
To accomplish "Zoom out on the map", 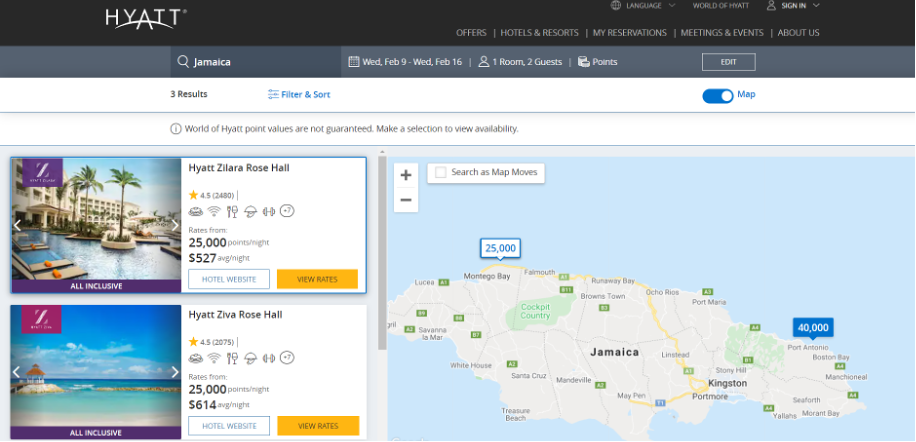I will (x=406, y=200).
